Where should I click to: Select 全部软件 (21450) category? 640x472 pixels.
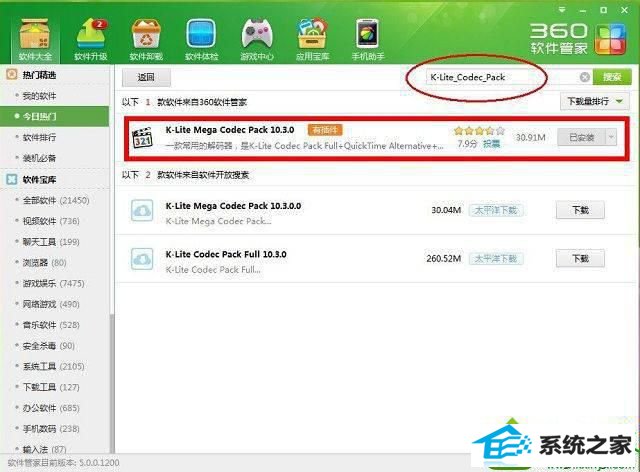[x=56, y=200]
